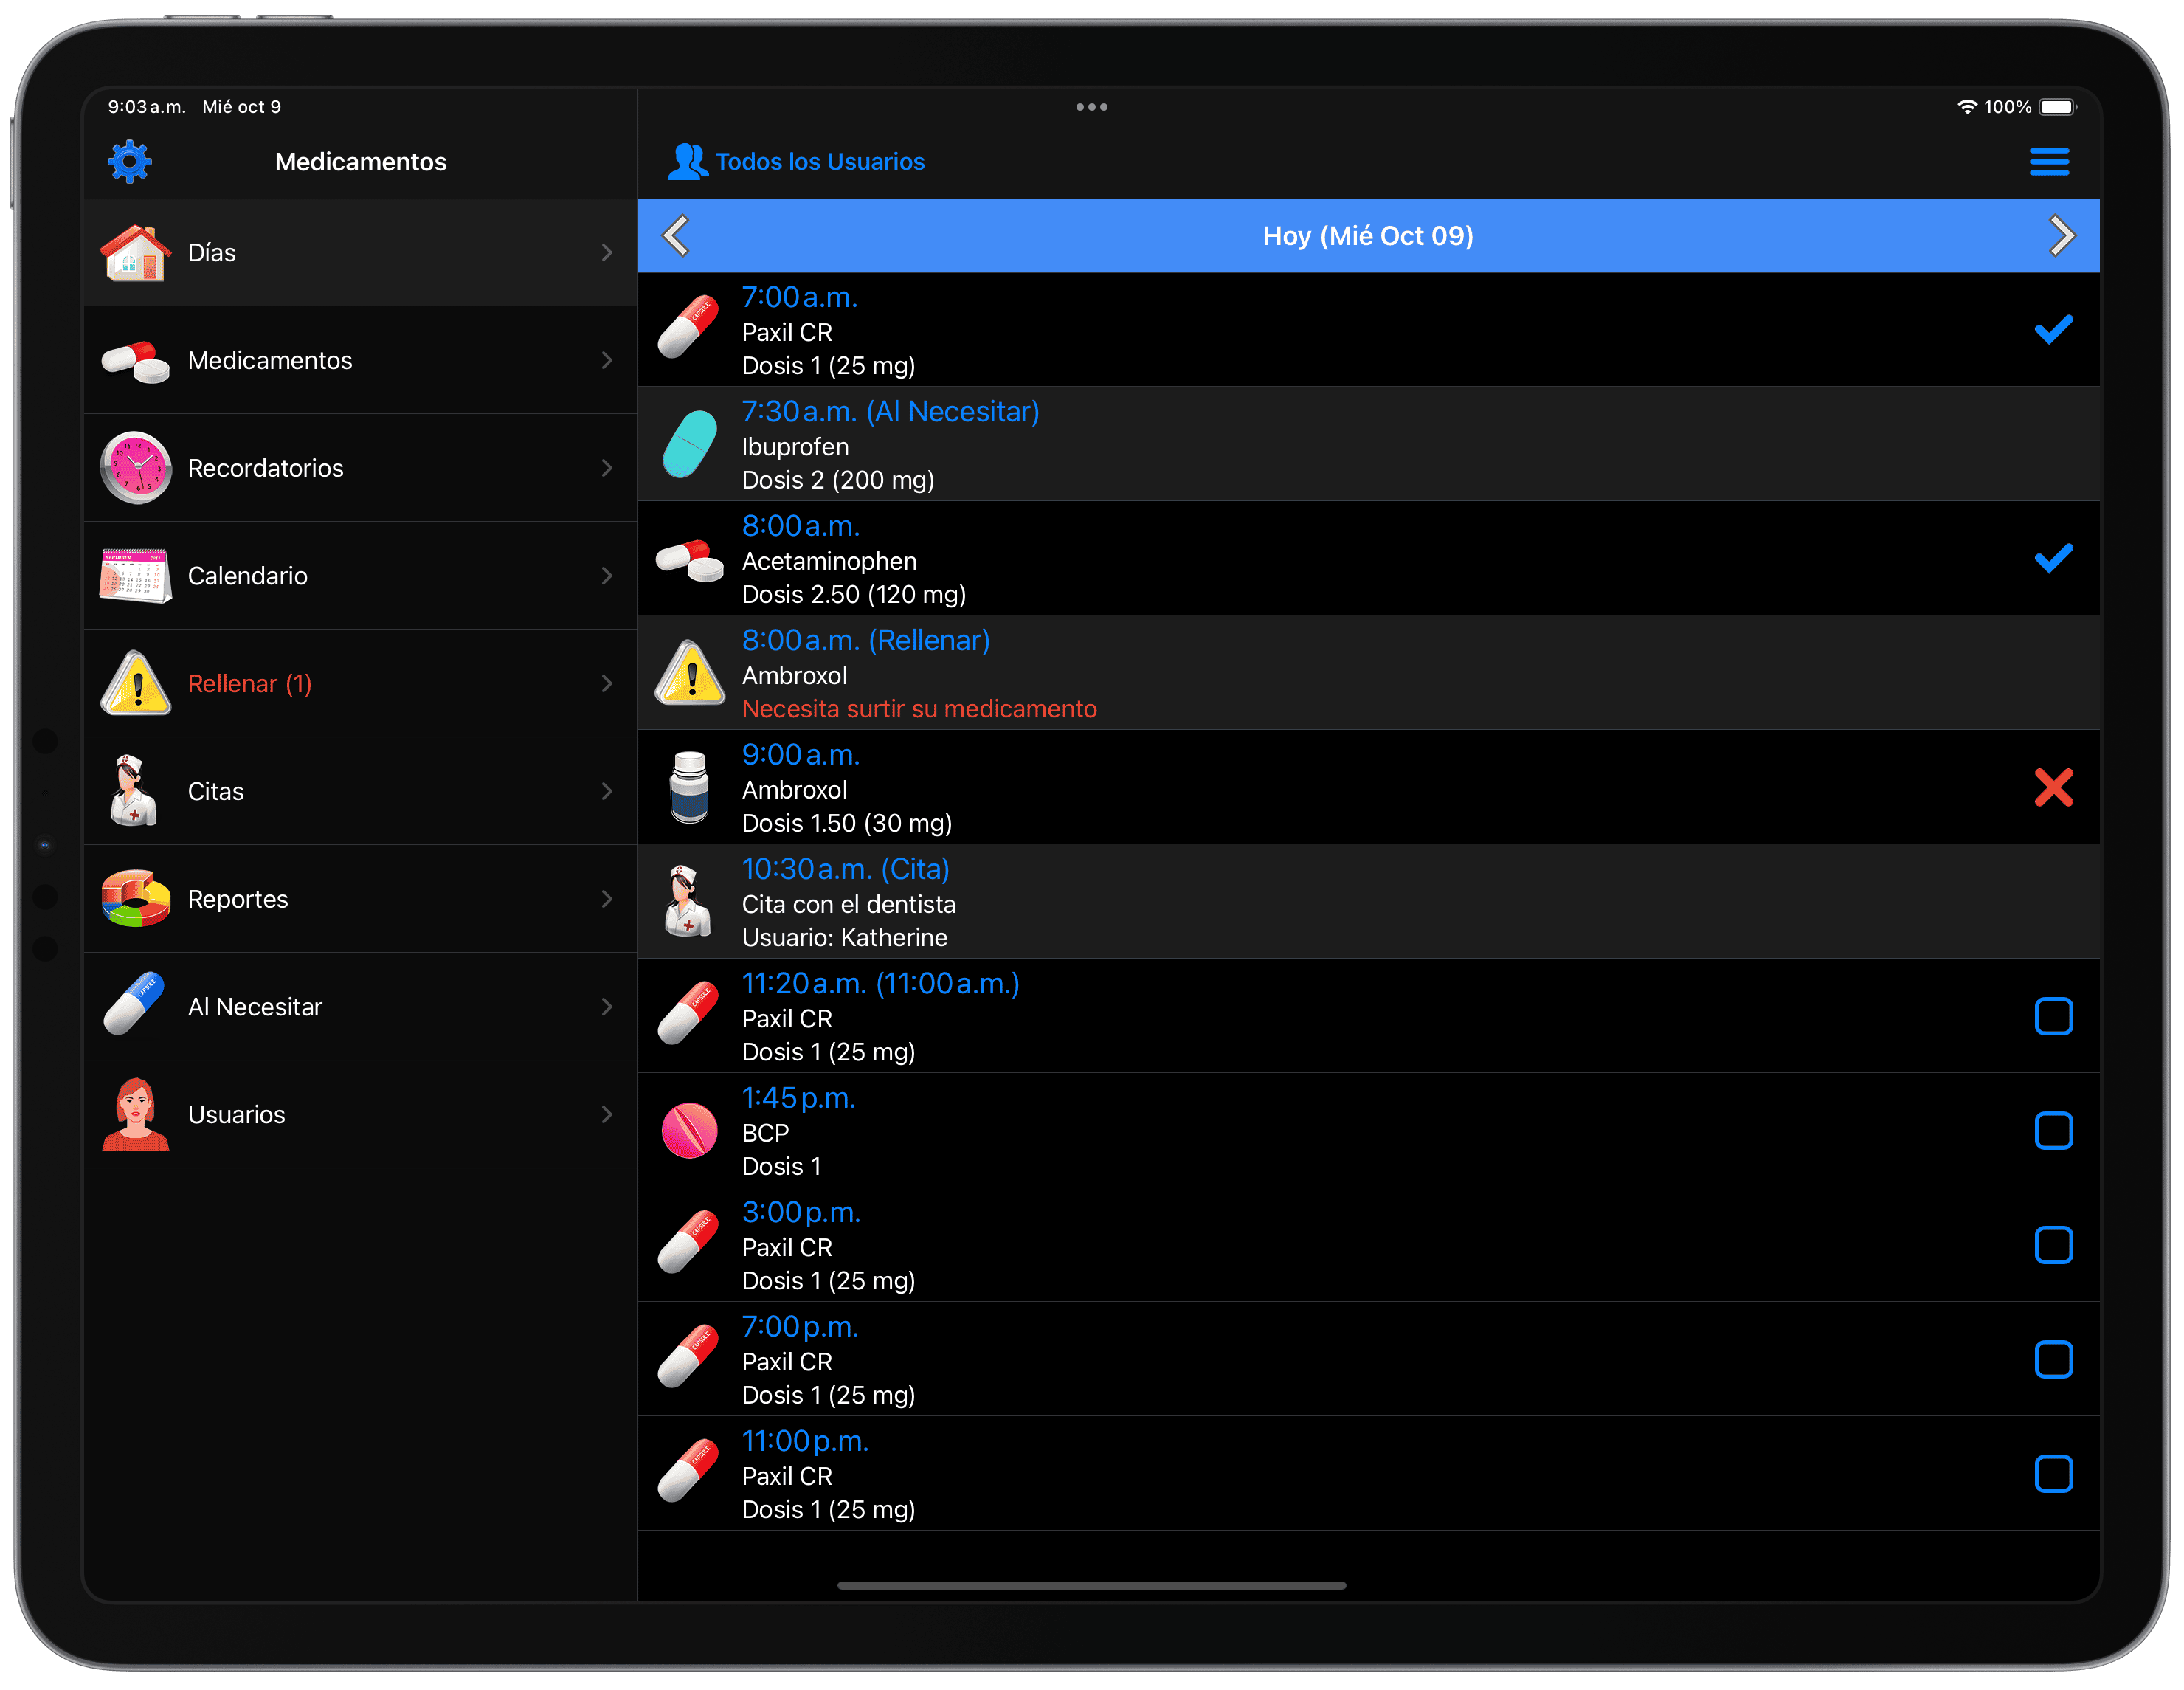Expand the Rellenar row chevron
This screenshot has width=2184, height=1690.
coord(607,684)
